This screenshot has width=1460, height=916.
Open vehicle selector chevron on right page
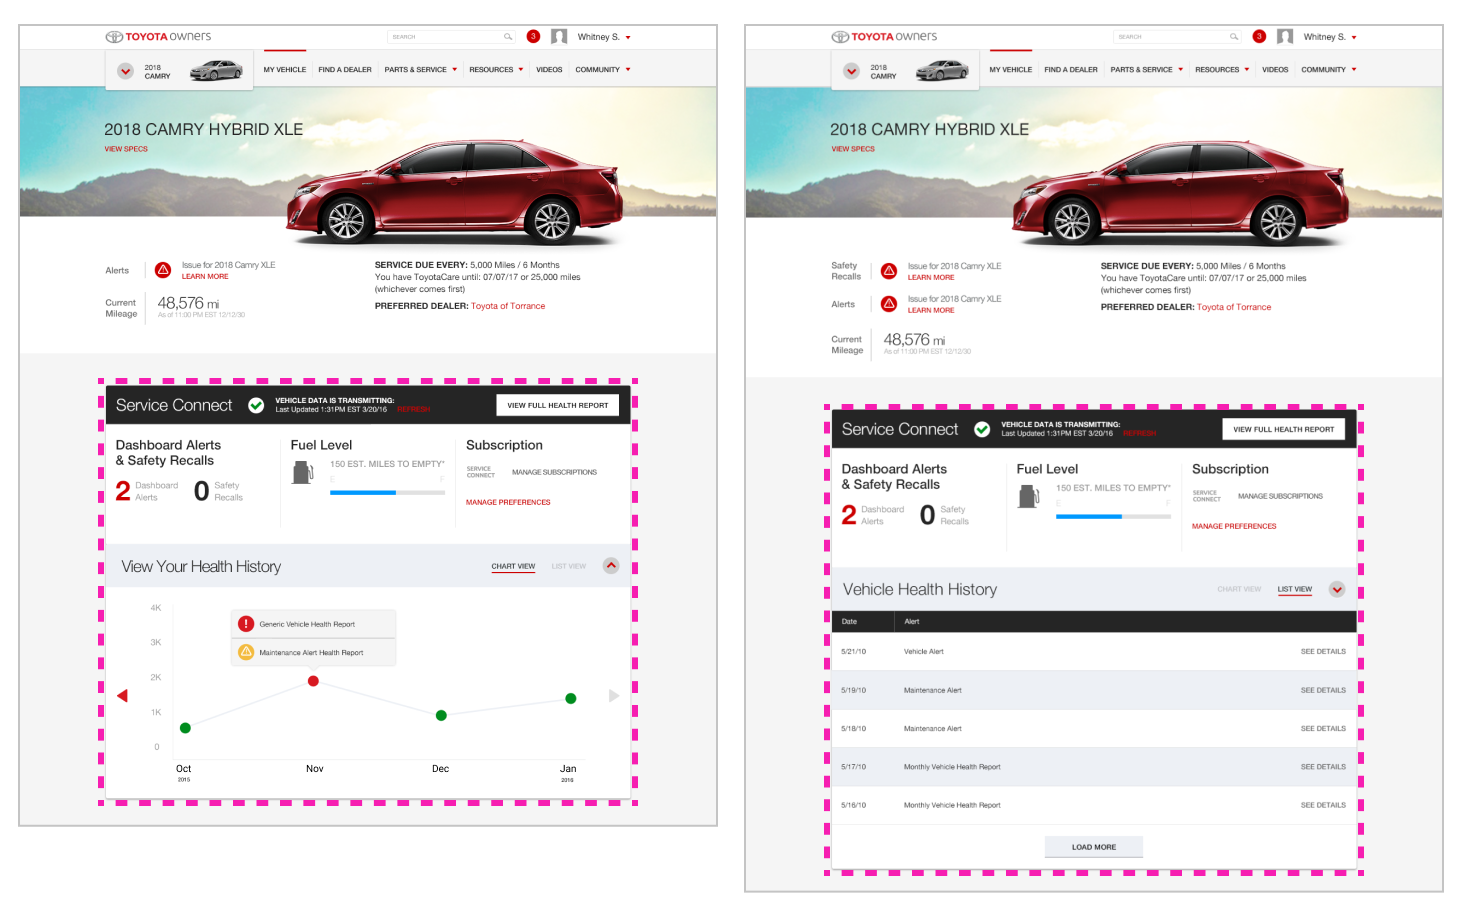click(851, 71)
